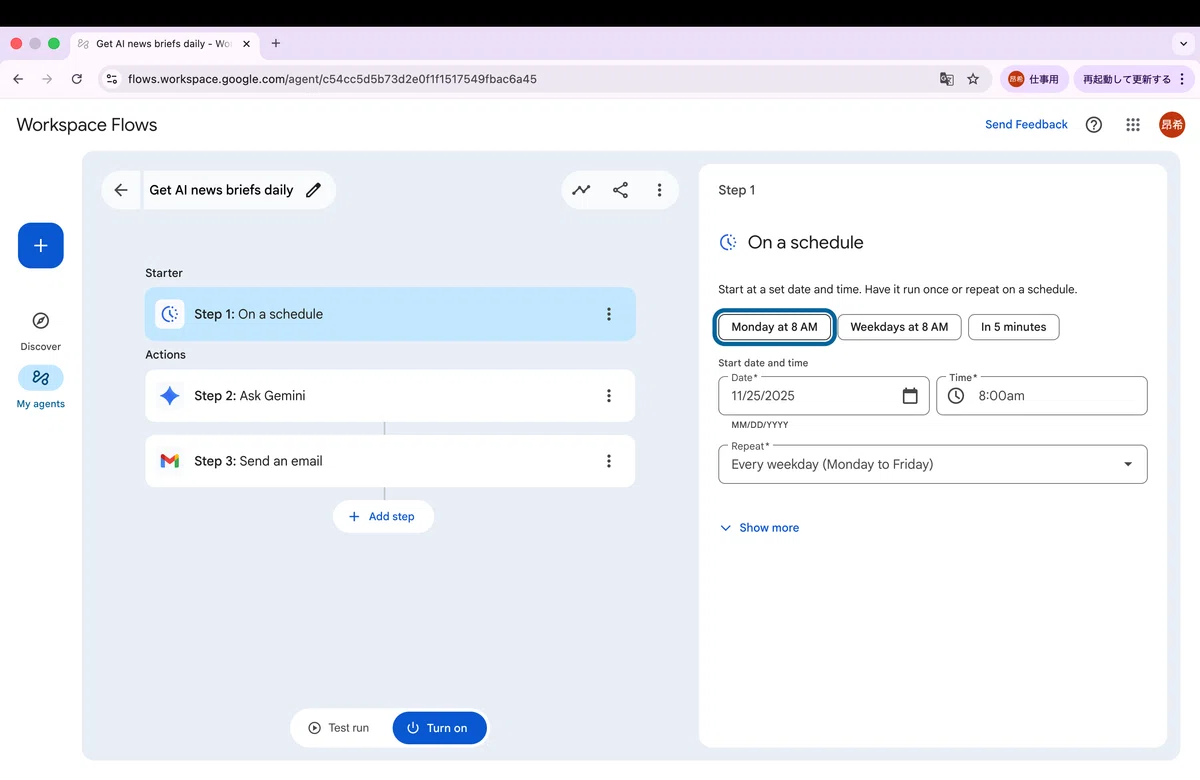The height and width of the screenshot is (780, 1200).
Task: Open the Discover compass icon
Action: 41,321
